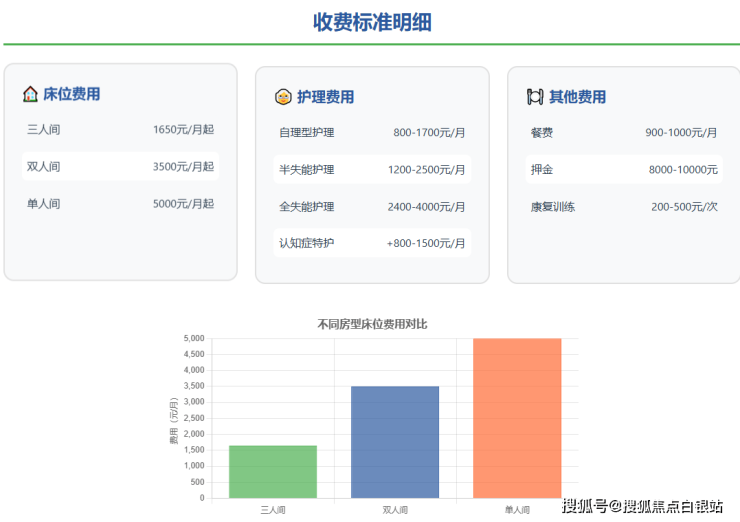Click the orange 单人间 bar in chart
This screenshot has height=522, width=740.
pos(517,418)
